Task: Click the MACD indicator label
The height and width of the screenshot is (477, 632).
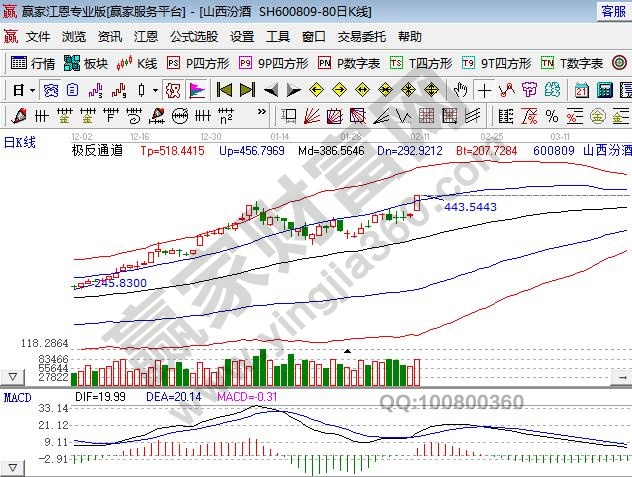Action: [x=17, y=398]
